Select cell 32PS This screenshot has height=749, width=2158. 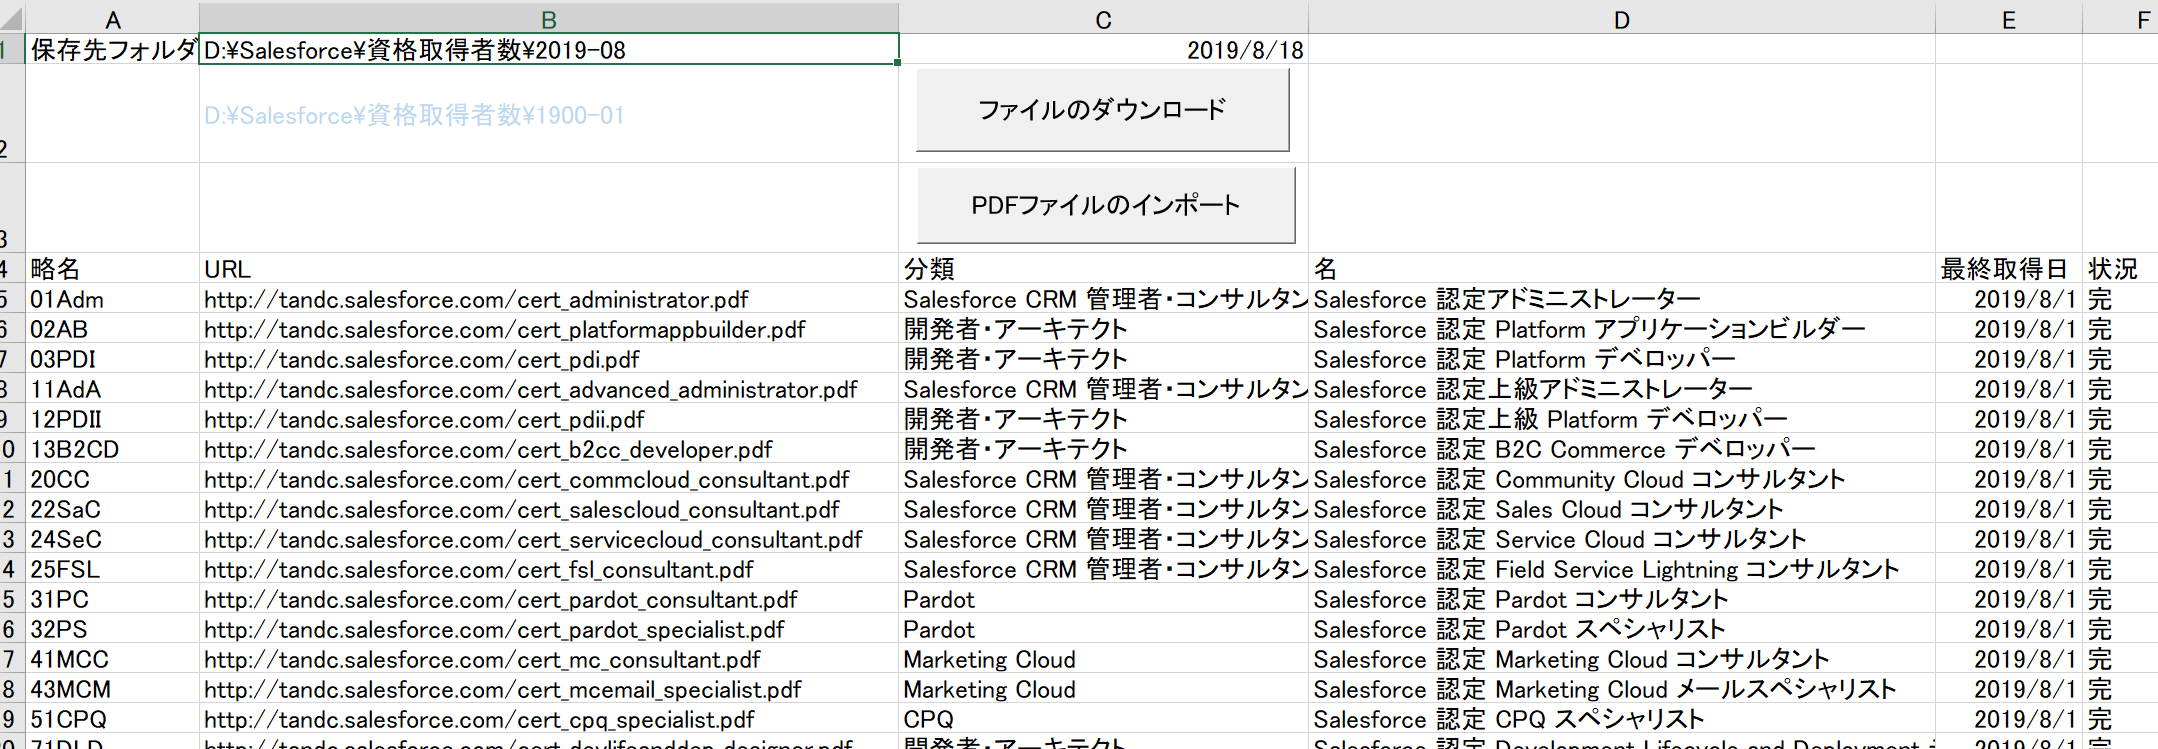pos(112,628)
